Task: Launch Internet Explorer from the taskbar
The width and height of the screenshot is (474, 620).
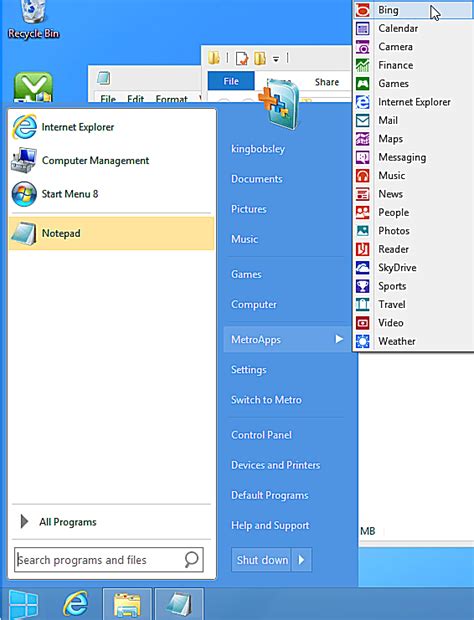Action: point(76,605)
